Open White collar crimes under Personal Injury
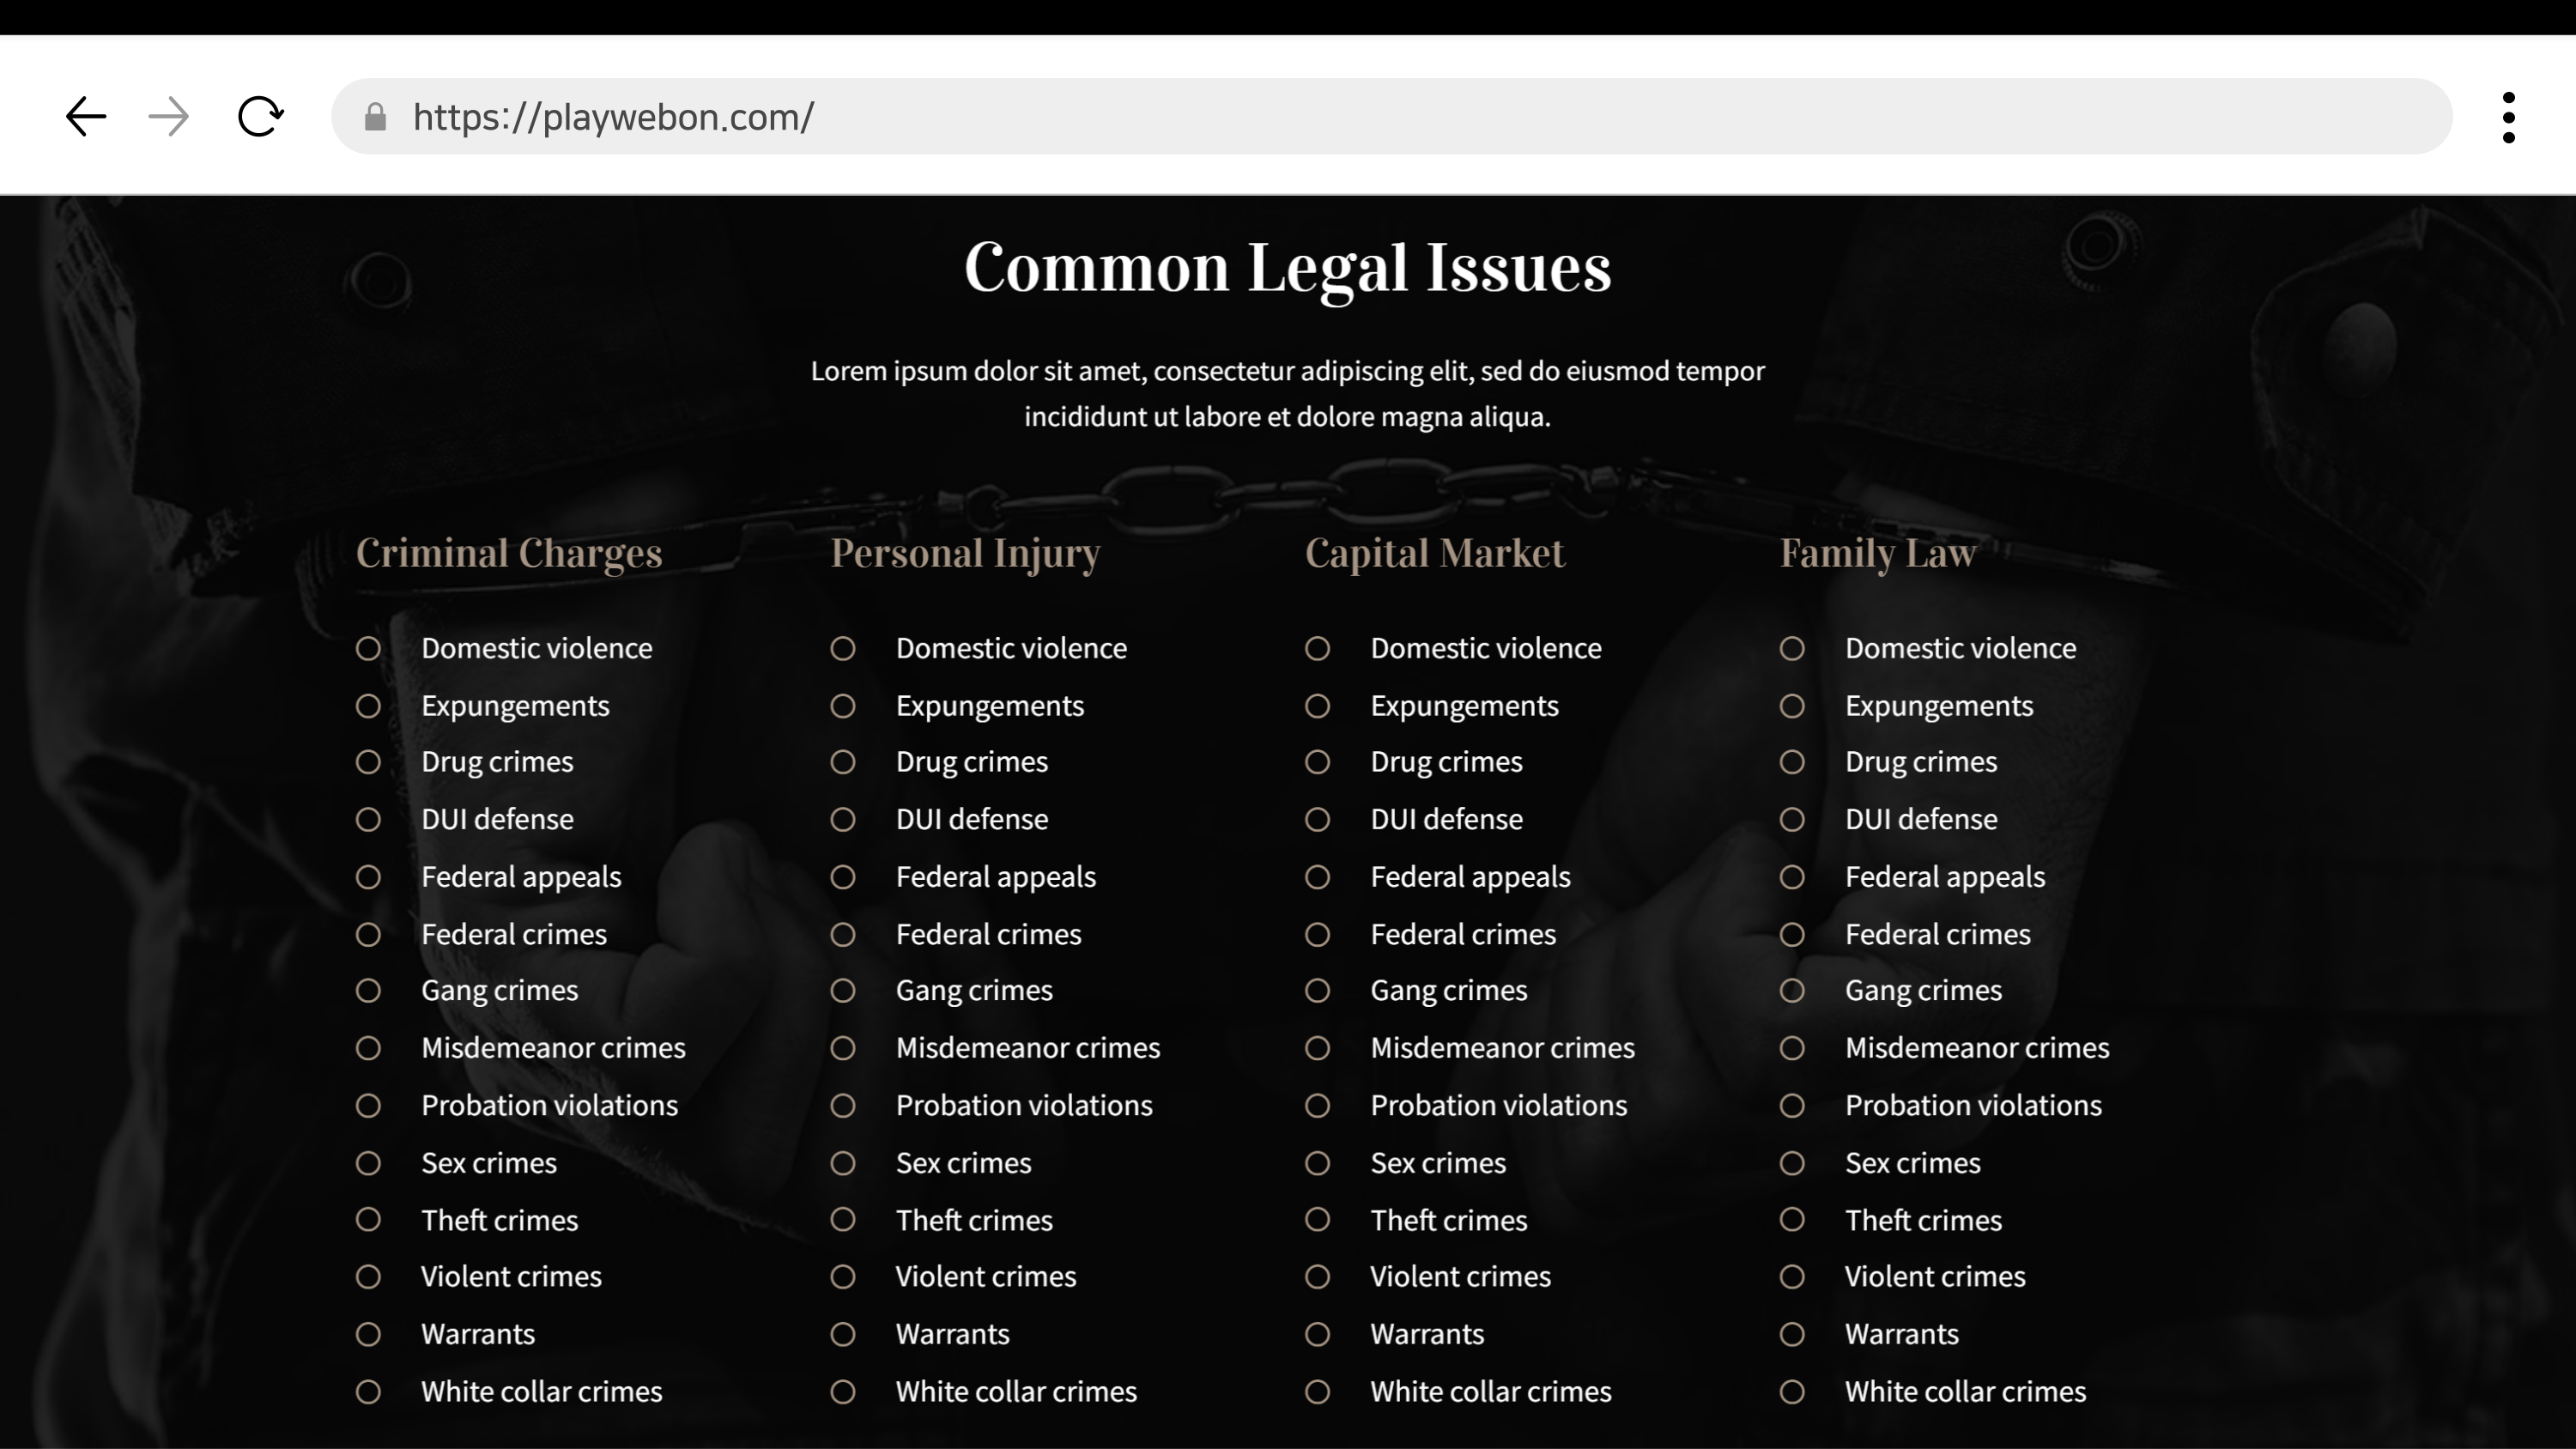2576x1449 pixels. (x=1016, y=1392)
